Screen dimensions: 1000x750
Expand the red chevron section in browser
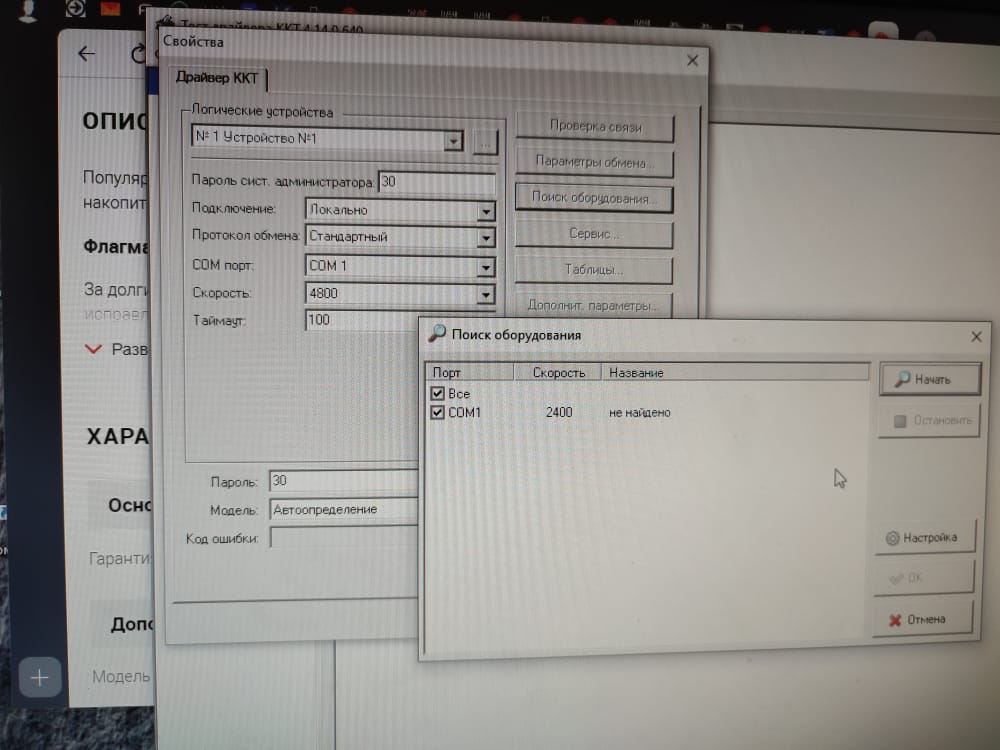[94, 349]
